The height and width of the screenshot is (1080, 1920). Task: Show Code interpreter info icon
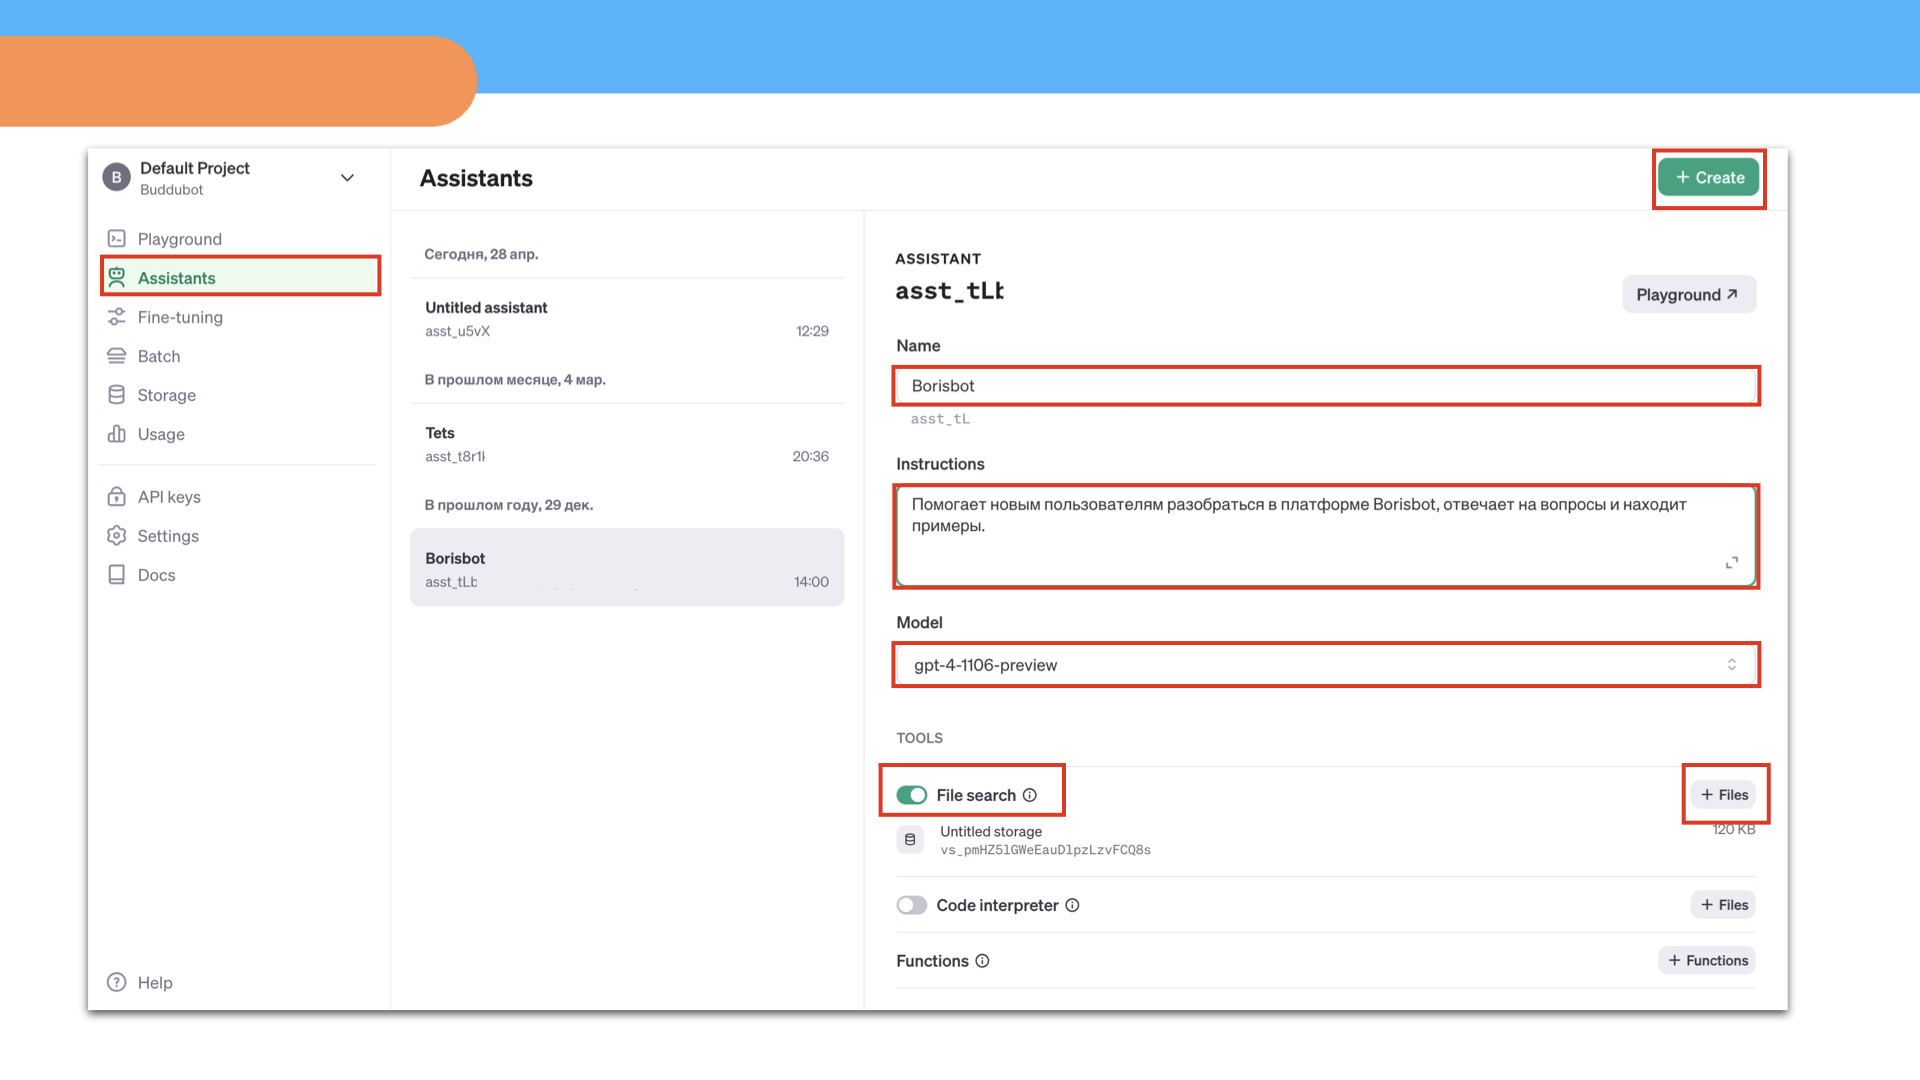(x=1072, y=905)
